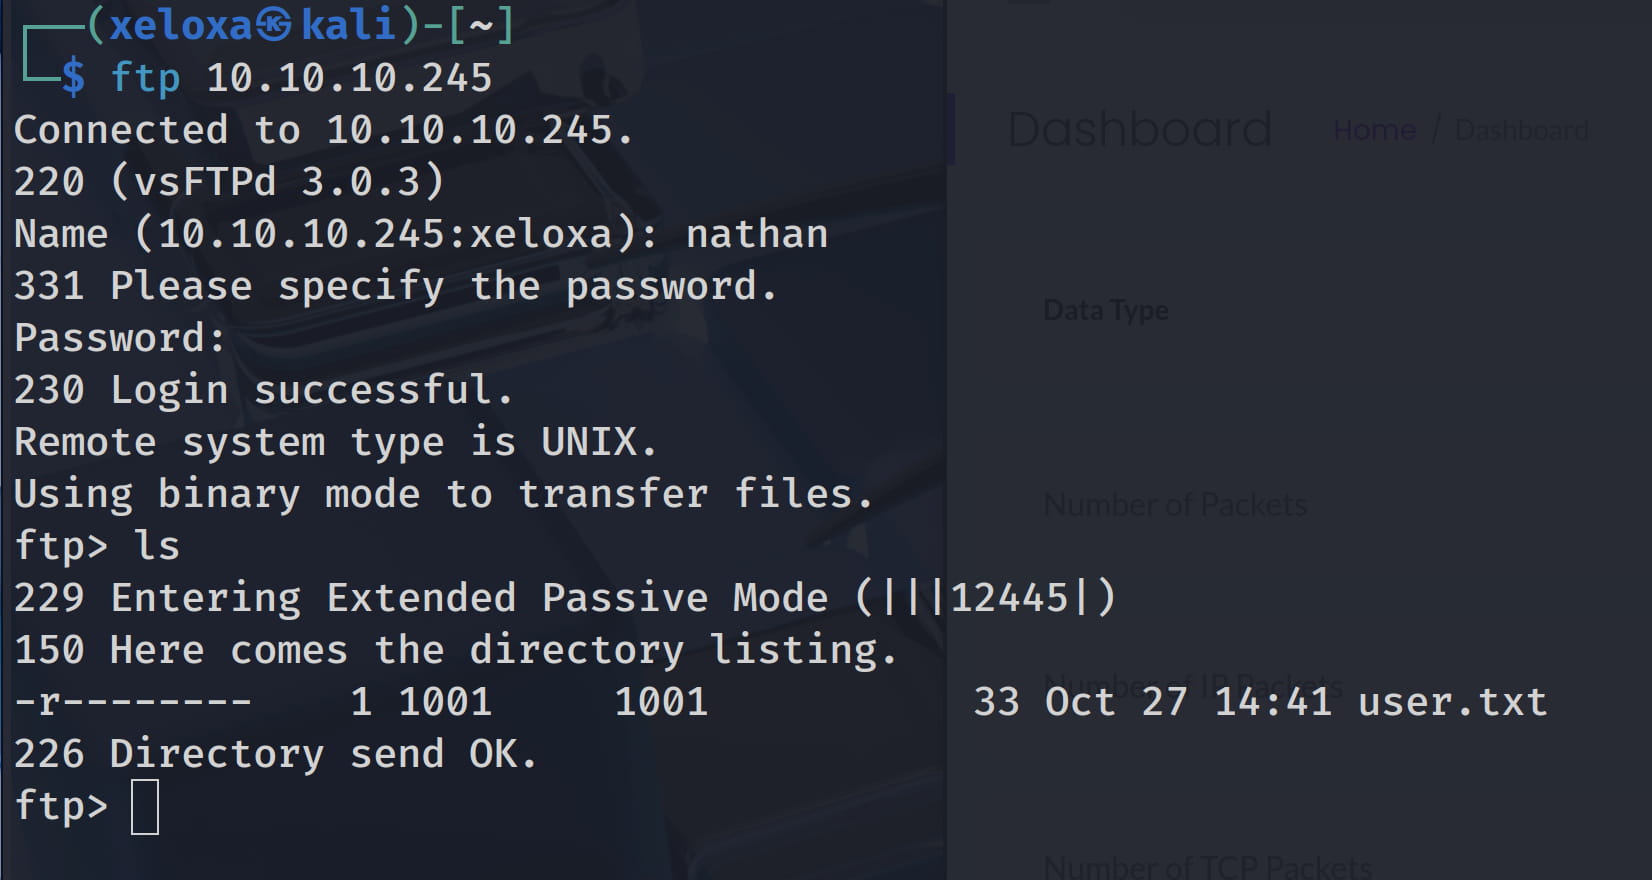This screenshot has height=880, width=1652.
Task: Click the Dashboard breadcrumb item
Action: click(1521, 130)
